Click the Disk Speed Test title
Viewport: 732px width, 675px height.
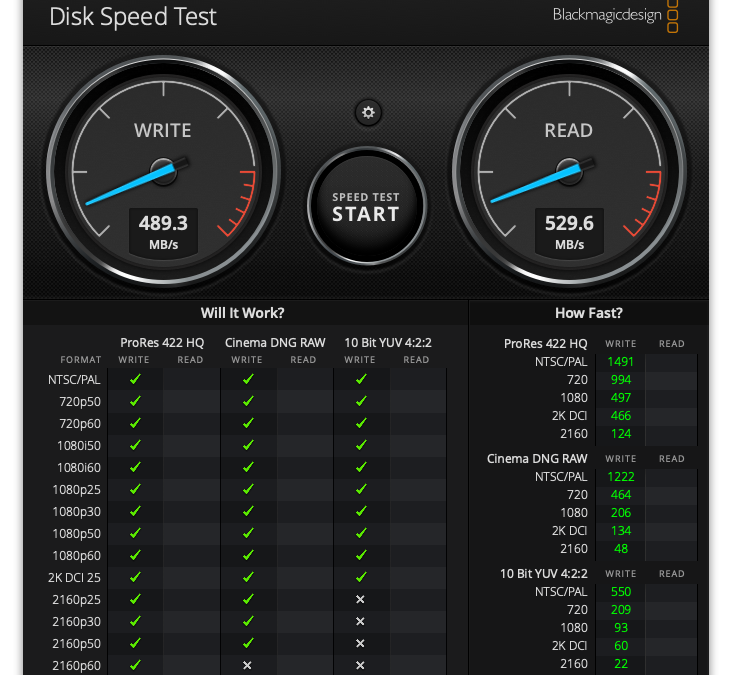pos(132,17)
